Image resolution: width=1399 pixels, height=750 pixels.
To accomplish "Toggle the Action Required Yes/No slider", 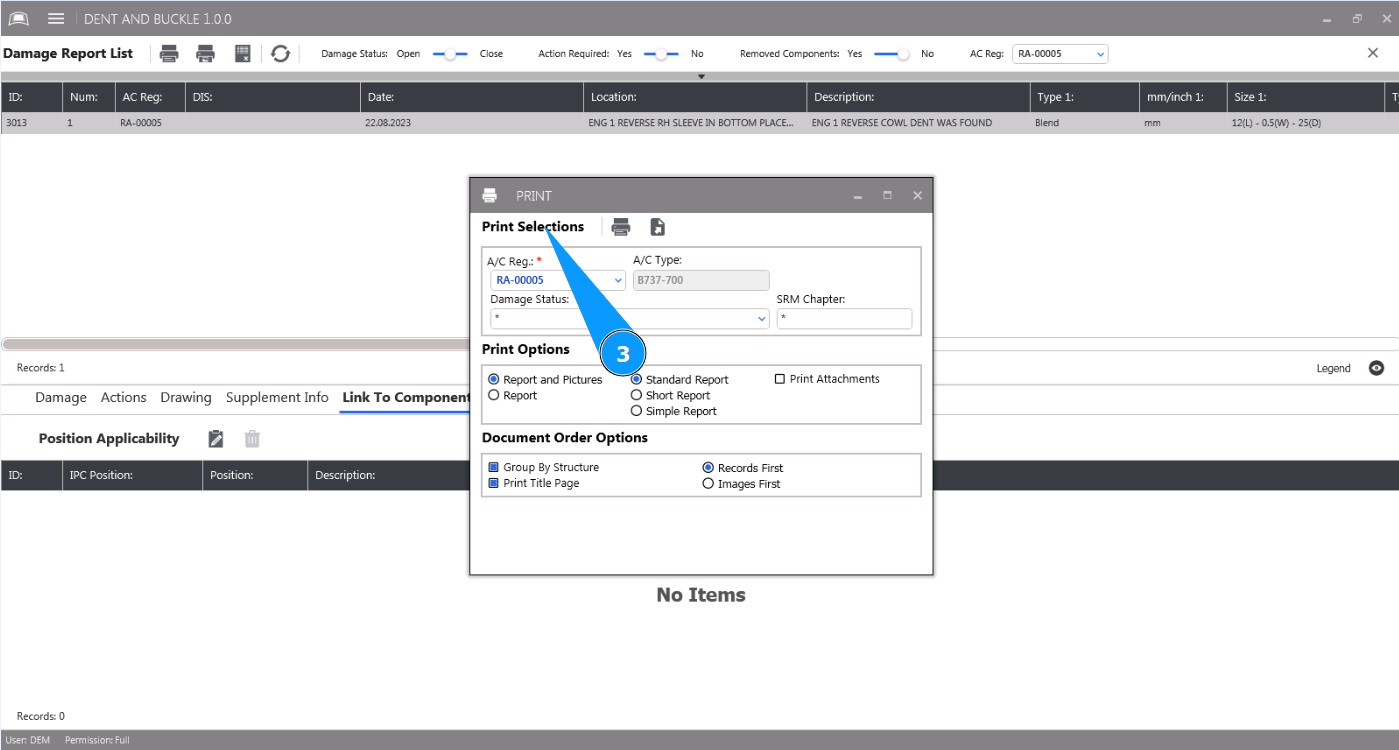I will [x=661, y=54].
